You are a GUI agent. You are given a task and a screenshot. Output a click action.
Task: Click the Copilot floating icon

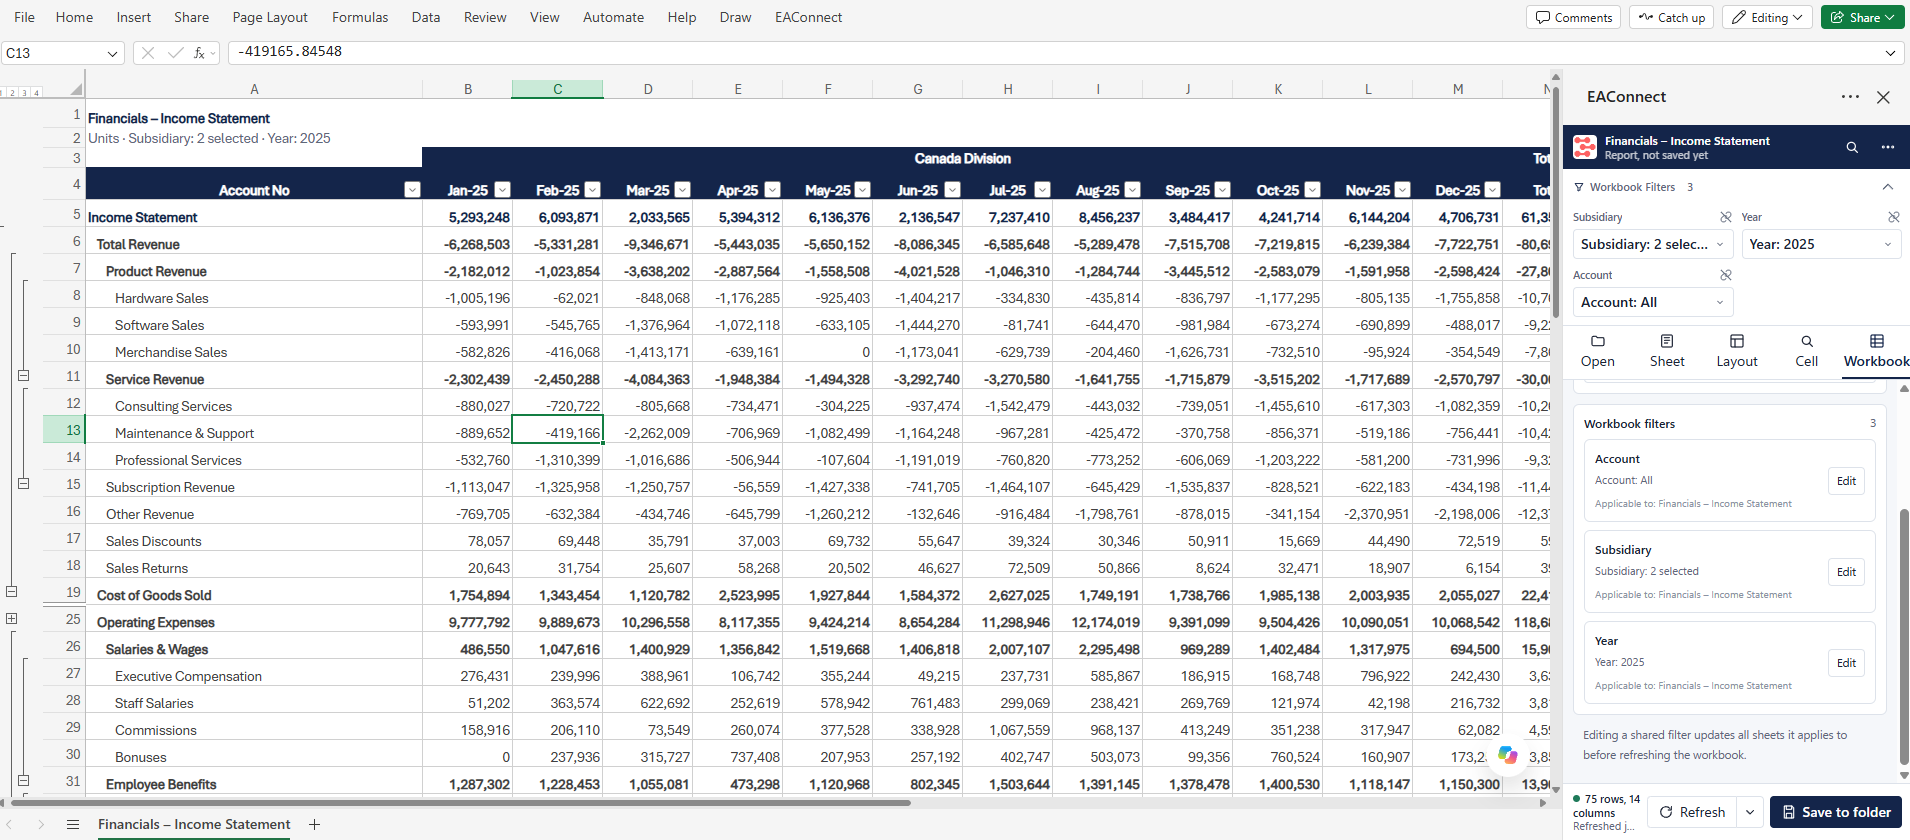coord(1508,755)
